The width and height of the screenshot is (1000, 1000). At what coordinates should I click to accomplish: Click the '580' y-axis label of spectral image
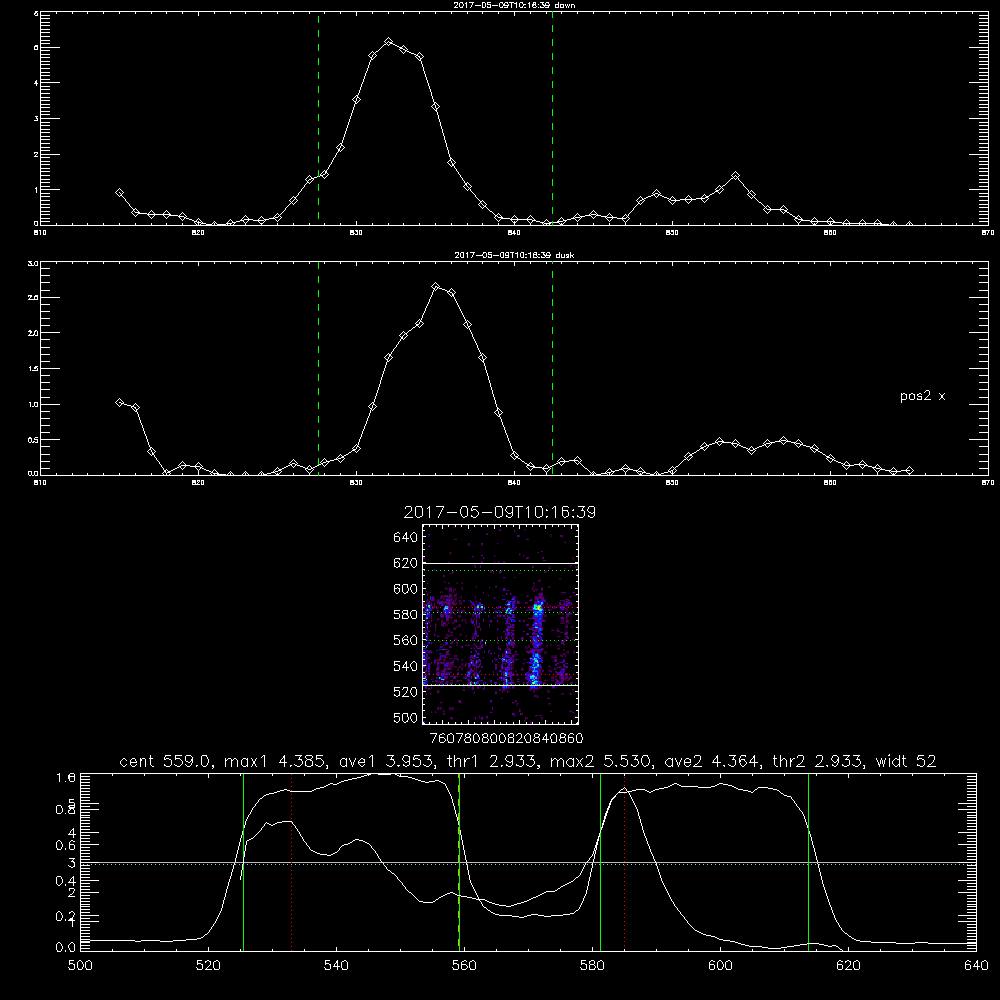pos(406,614)
